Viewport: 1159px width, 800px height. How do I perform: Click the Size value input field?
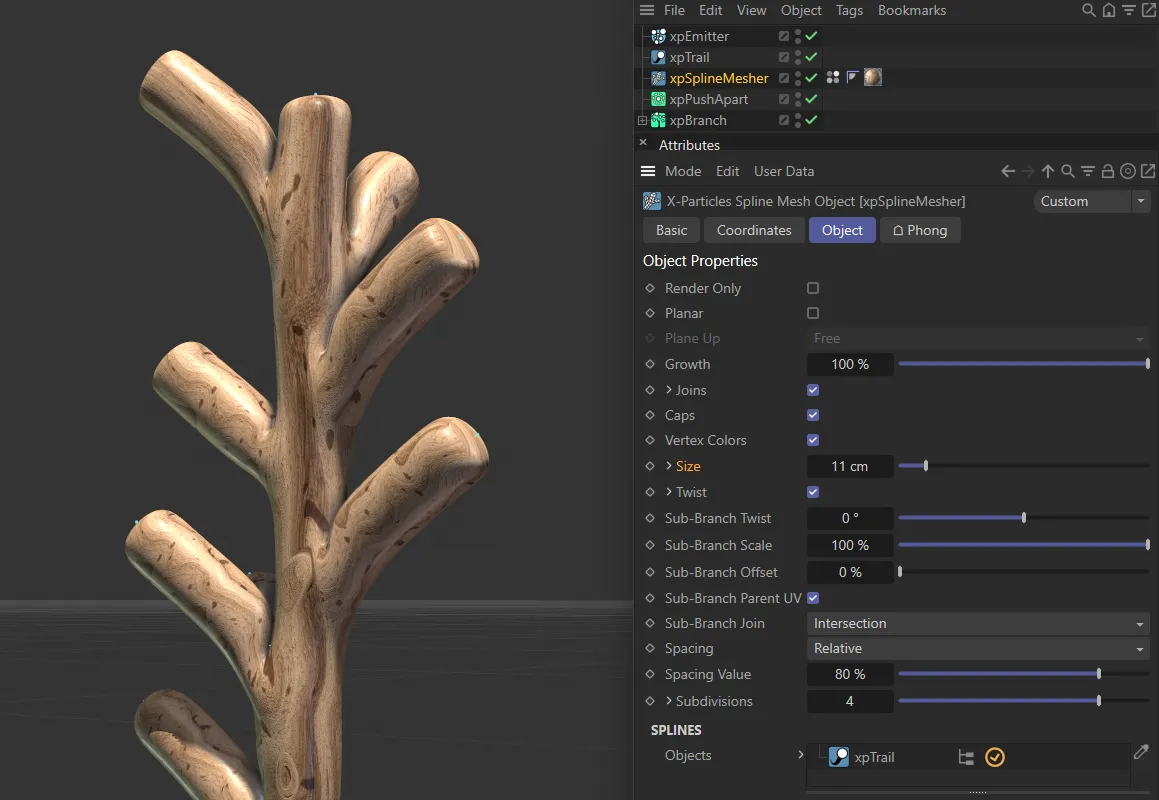pos(849,466)
